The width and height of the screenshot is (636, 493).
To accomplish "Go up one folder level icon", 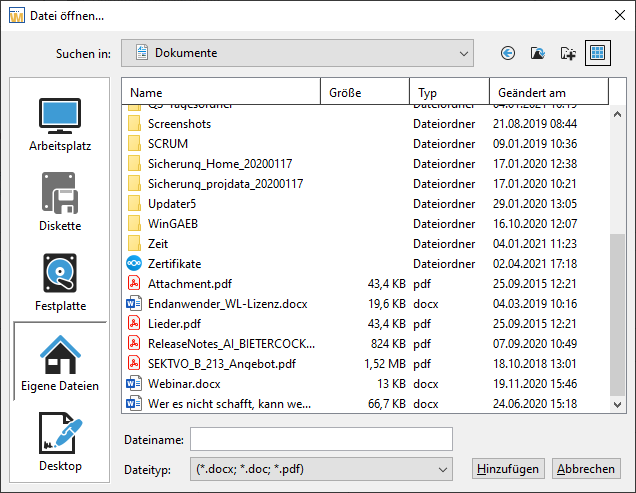I will coord(537,53).
